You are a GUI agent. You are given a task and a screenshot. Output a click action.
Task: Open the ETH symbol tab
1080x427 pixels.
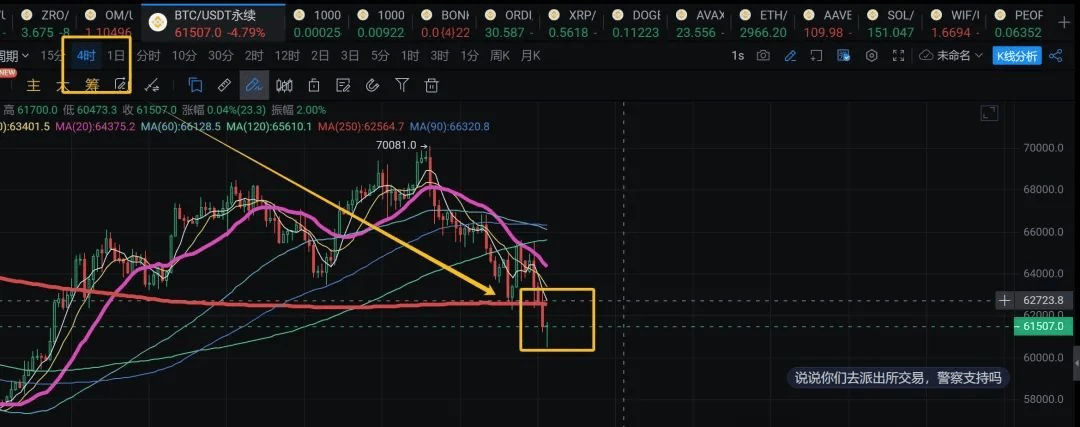tap(766, 23)
